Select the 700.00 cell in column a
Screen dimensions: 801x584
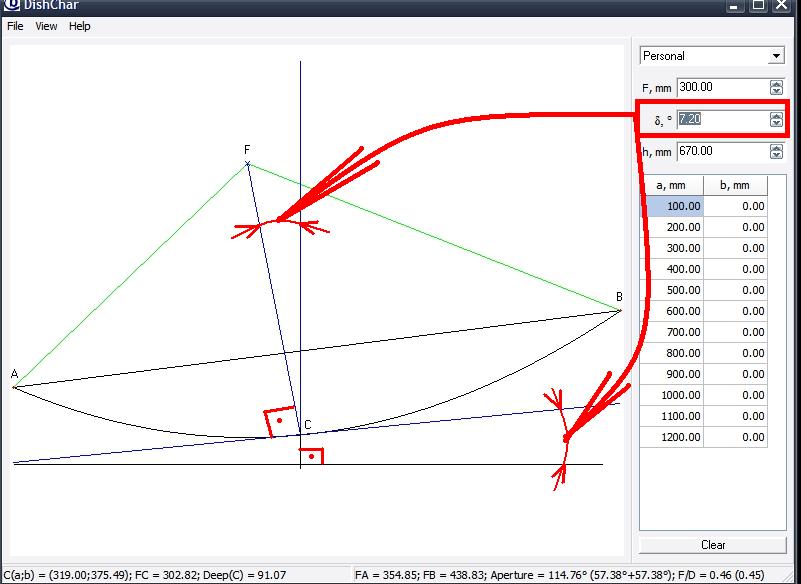671,332
